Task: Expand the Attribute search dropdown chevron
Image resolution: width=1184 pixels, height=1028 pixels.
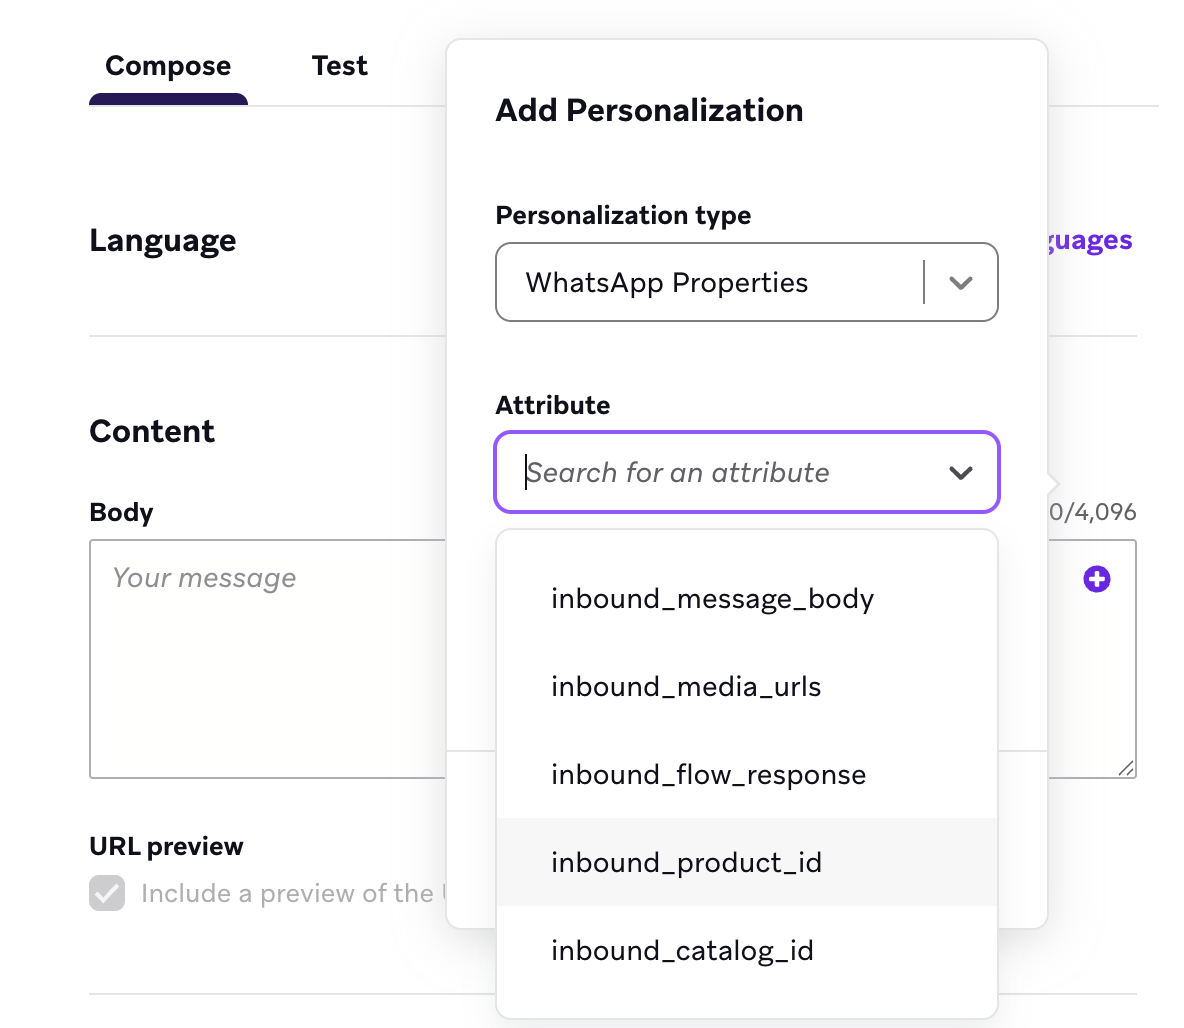Action: [961, 472]
